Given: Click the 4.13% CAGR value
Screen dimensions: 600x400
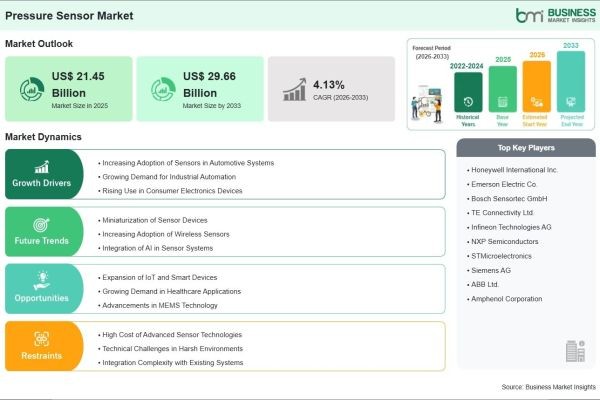Looking at the screenshot, I should [x=329, y=85].
